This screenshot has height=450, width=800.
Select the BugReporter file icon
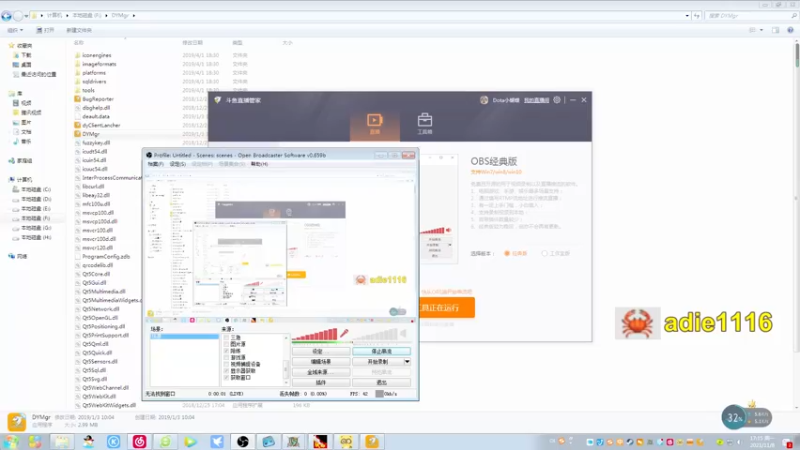click(x=78, y=99)
